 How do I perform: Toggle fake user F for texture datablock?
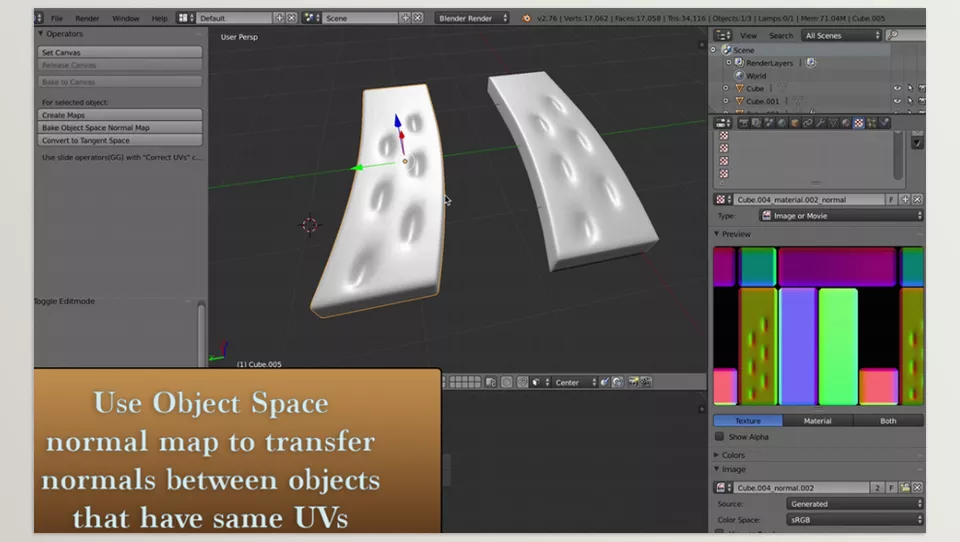point(891,200)
